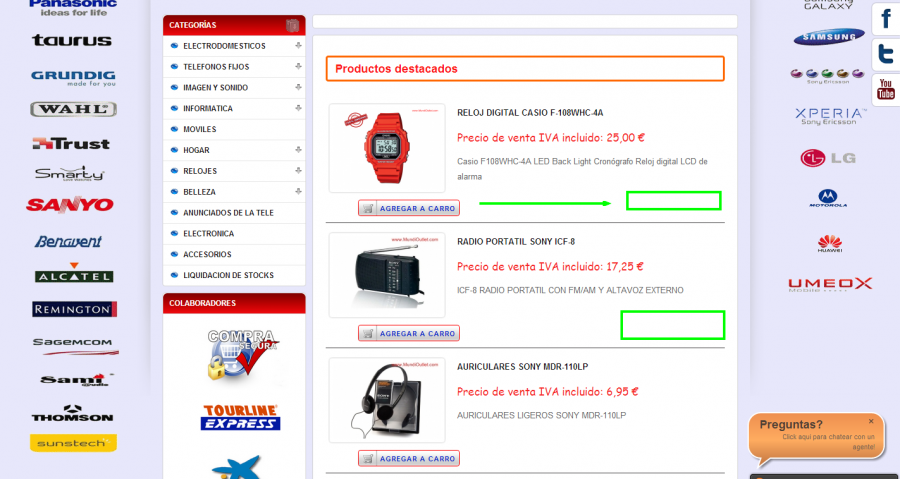The width and height of the screenshot is (900, 479).
Task: Click the Sagemcom brand logo
Action: click(x=75, y=346)
